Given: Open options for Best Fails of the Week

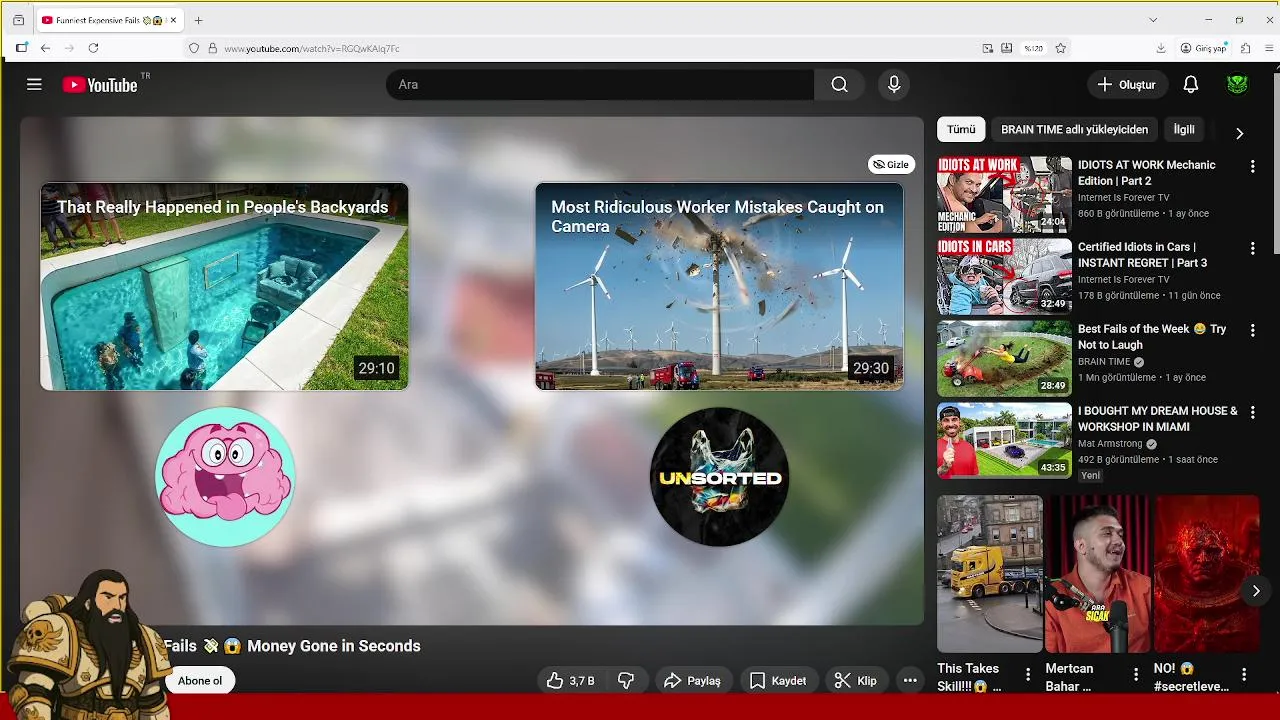Looking at the screenshot, I should (x=1252, y=330).
